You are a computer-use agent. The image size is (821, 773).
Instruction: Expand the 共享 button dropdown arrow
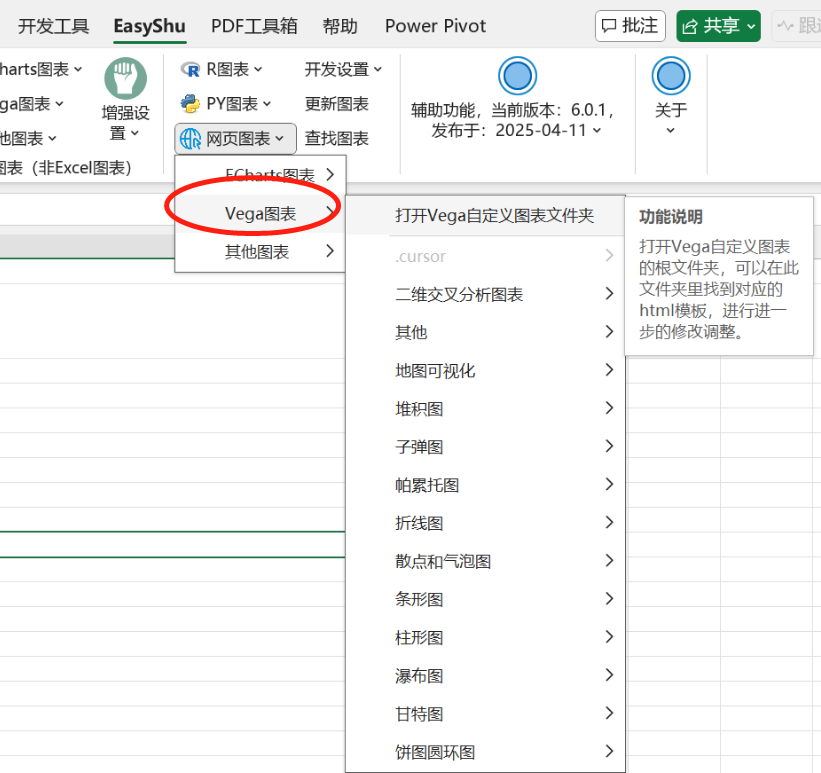pyautogui.click(x=751, y=26)
